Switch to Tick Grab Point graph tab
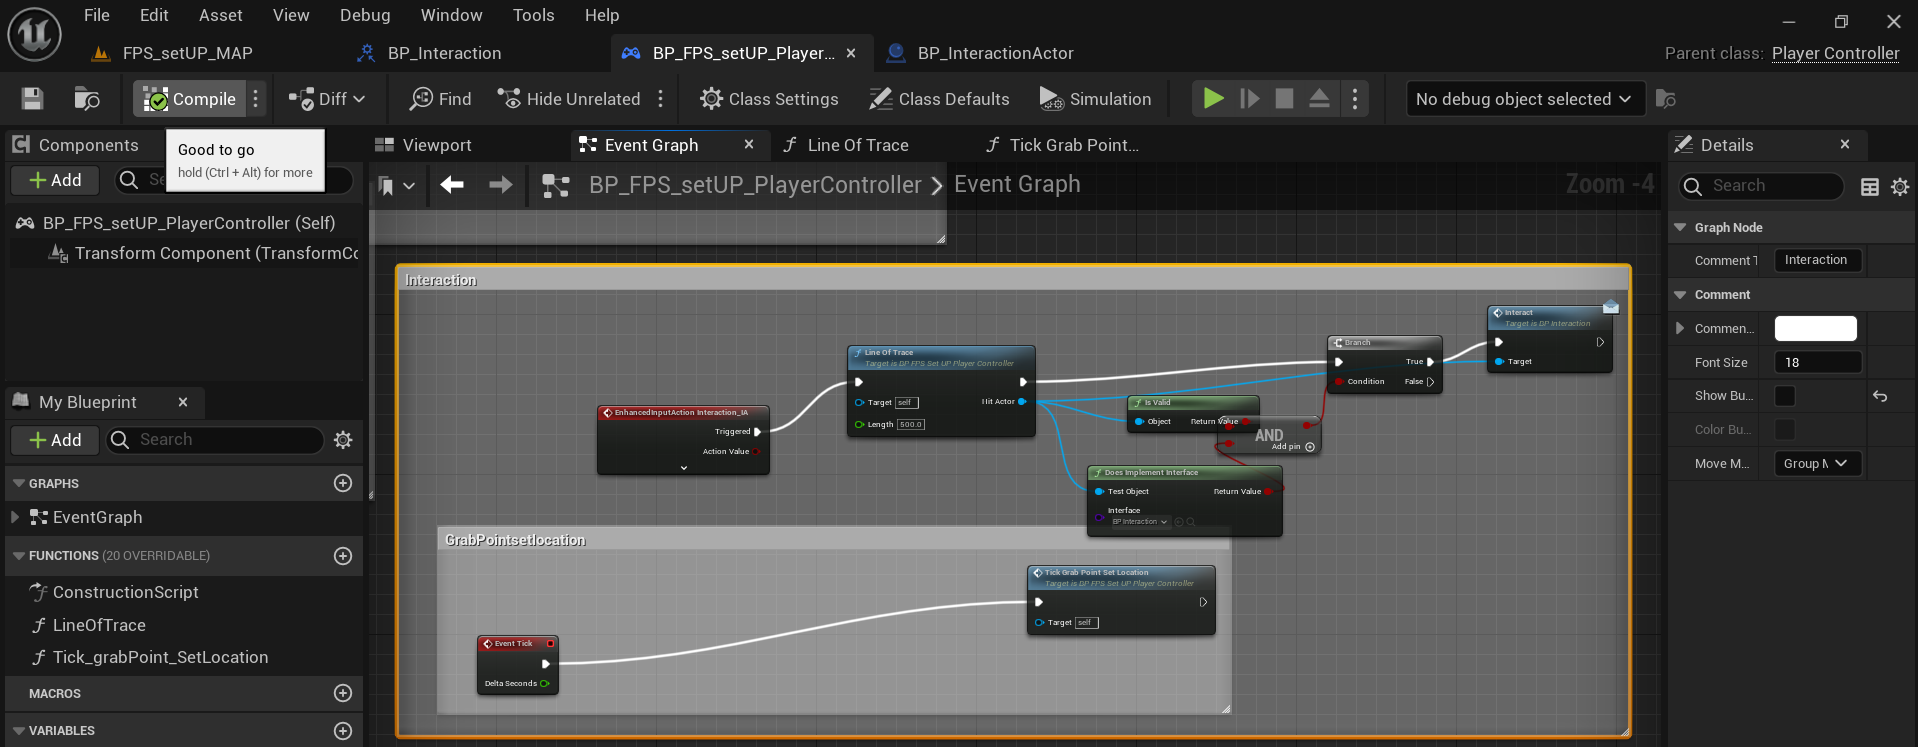The height and width of the screenshot is (747, 1918). pos(1062,145)
